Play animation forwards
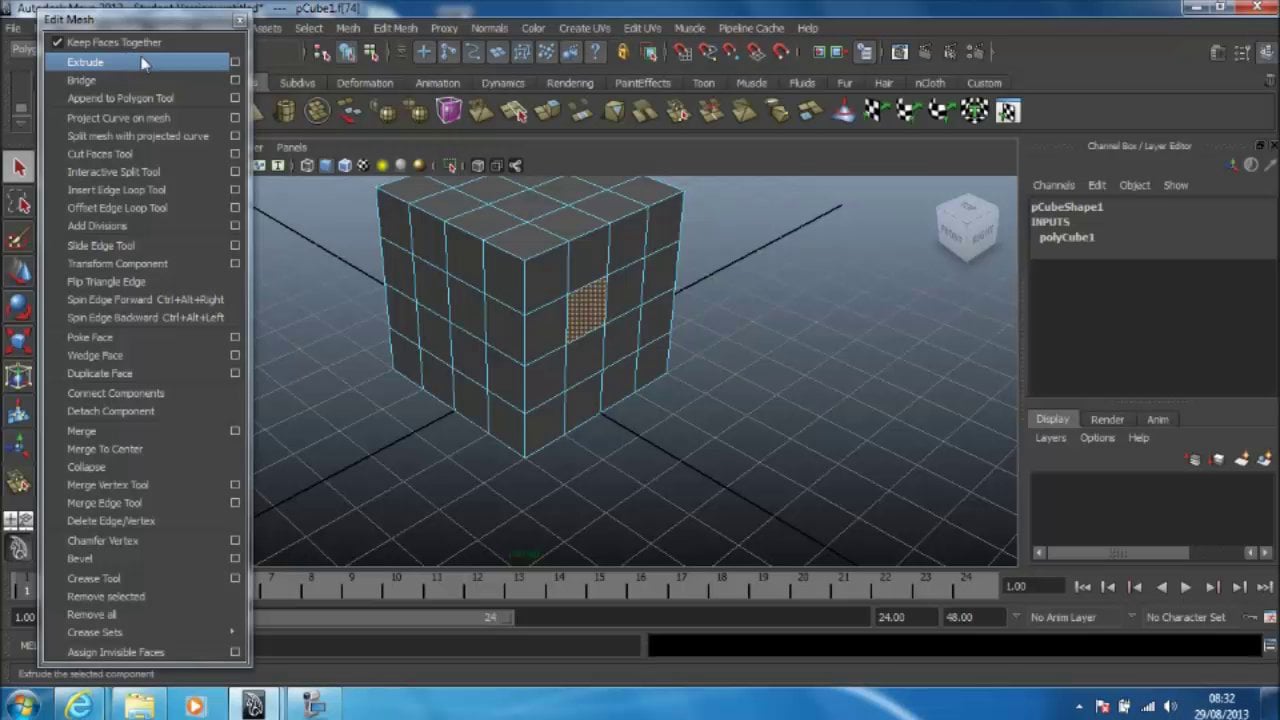Viewport: 1280px width, 720px height. pos(1185,587)
